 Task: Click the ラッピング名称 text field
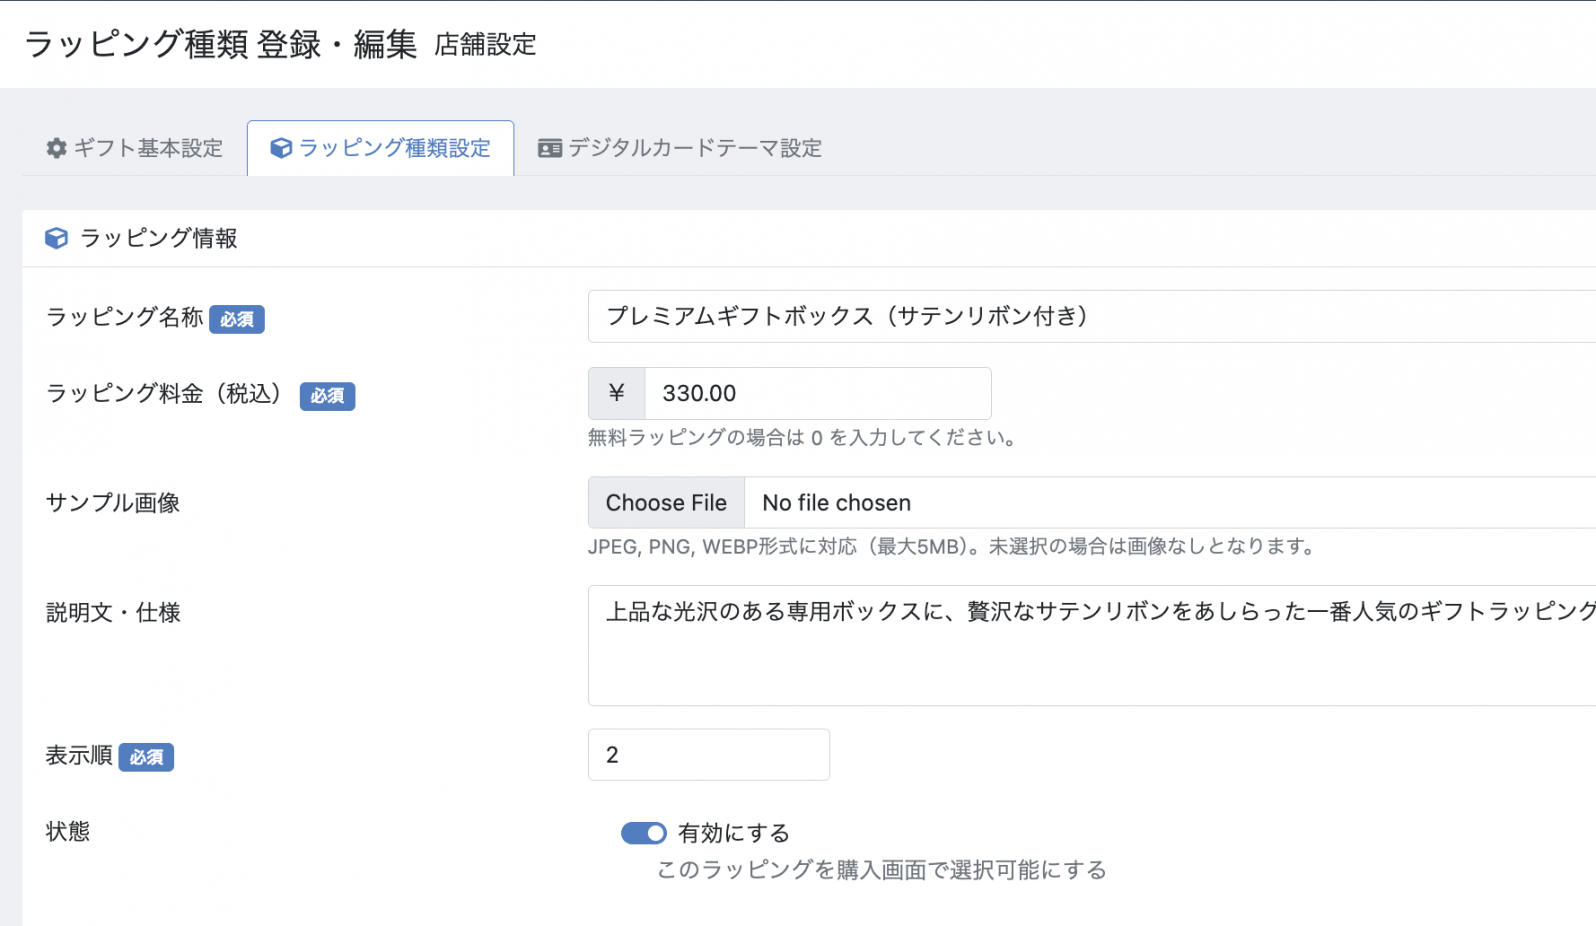1092,316
